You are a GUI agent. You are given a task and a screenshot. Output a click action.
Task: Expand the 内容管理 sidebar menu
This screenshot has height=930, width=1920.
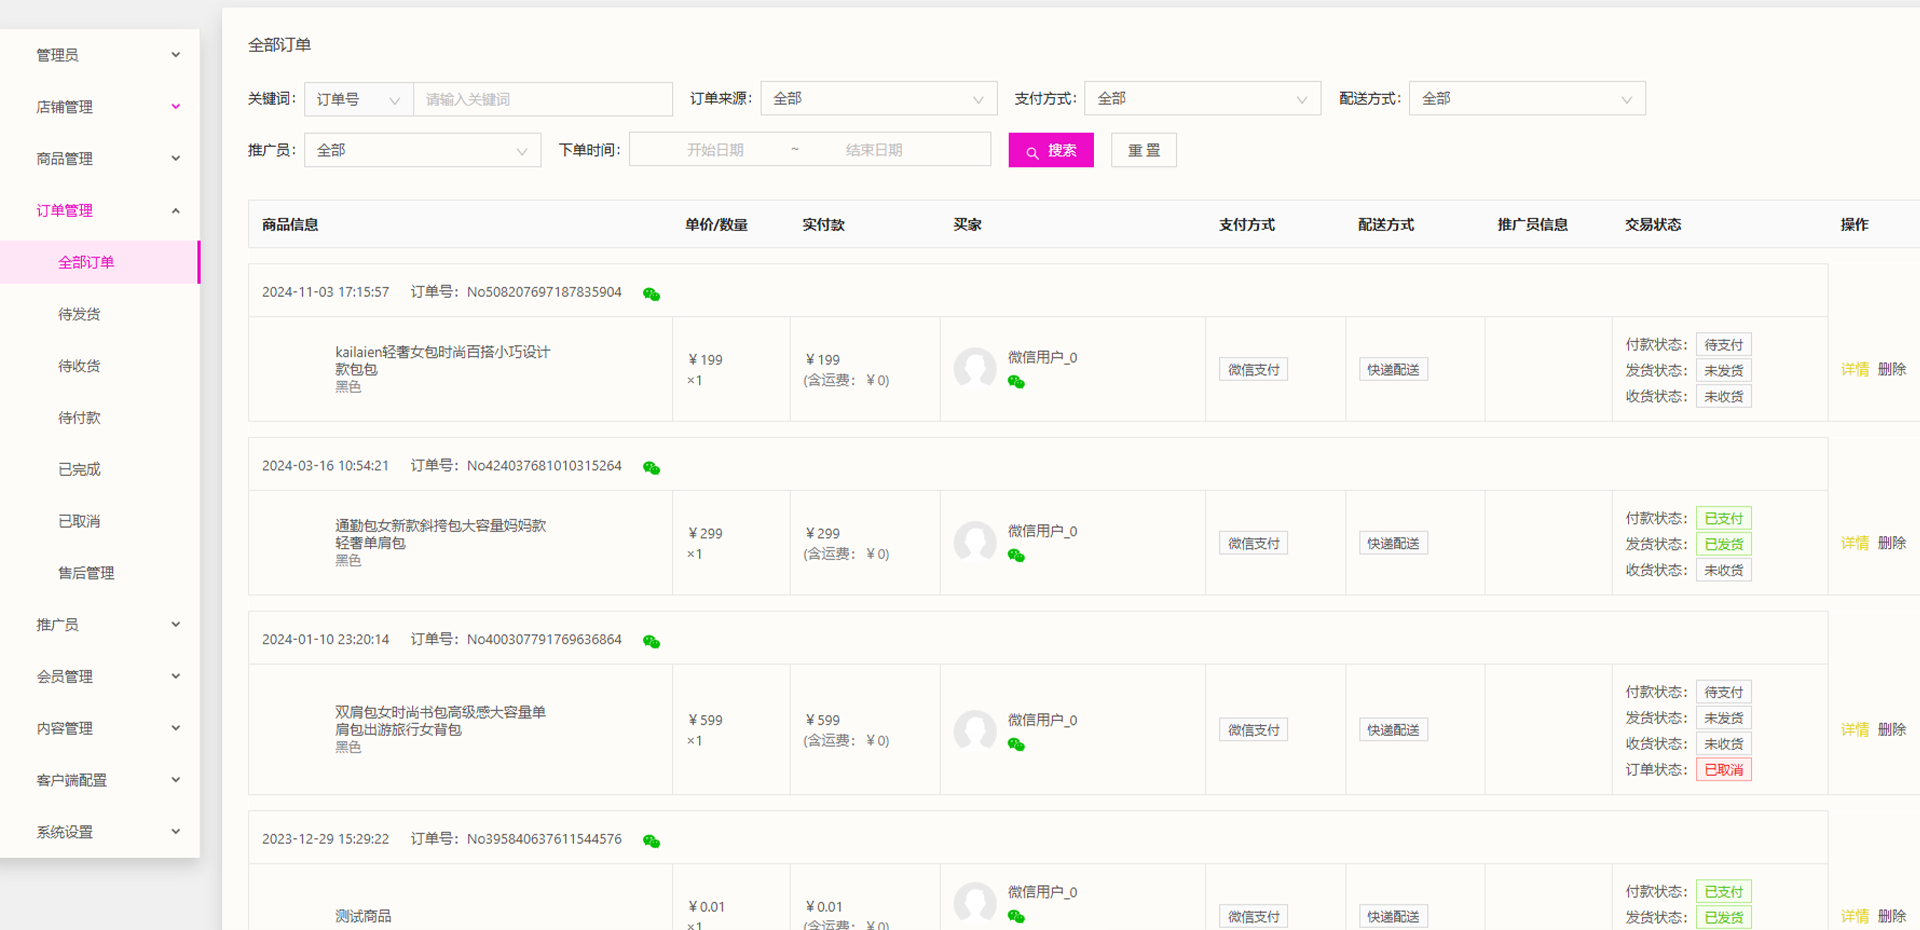(100, 728)
